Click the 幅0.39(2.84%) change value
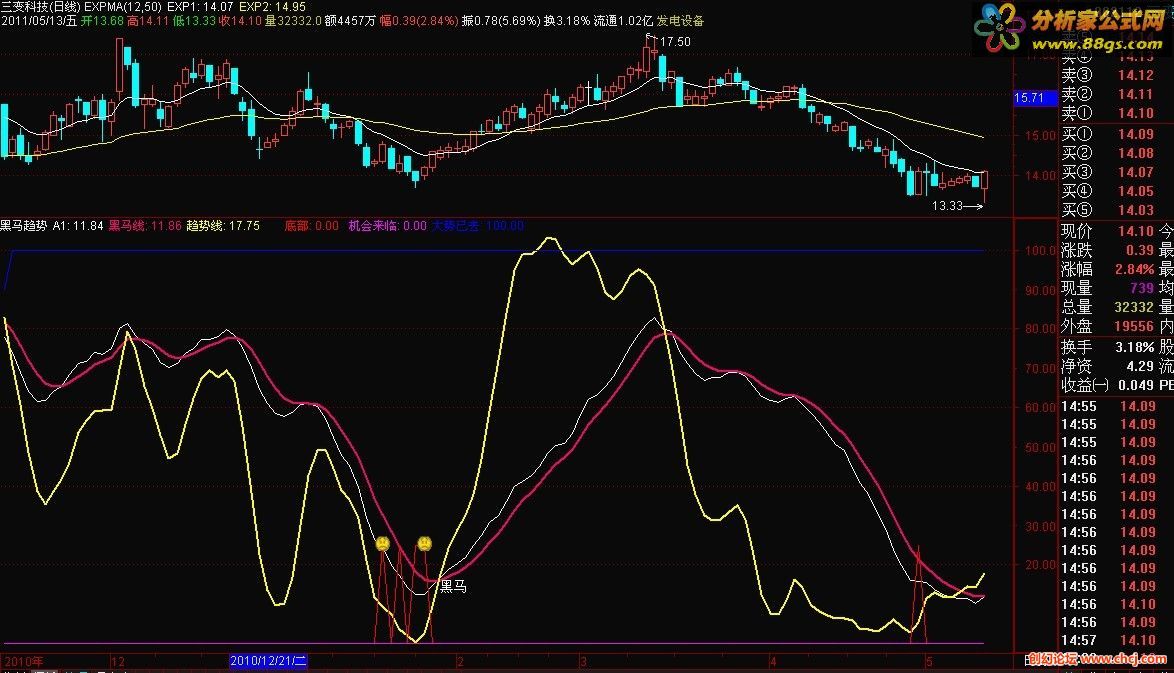 tap(419, 21)
